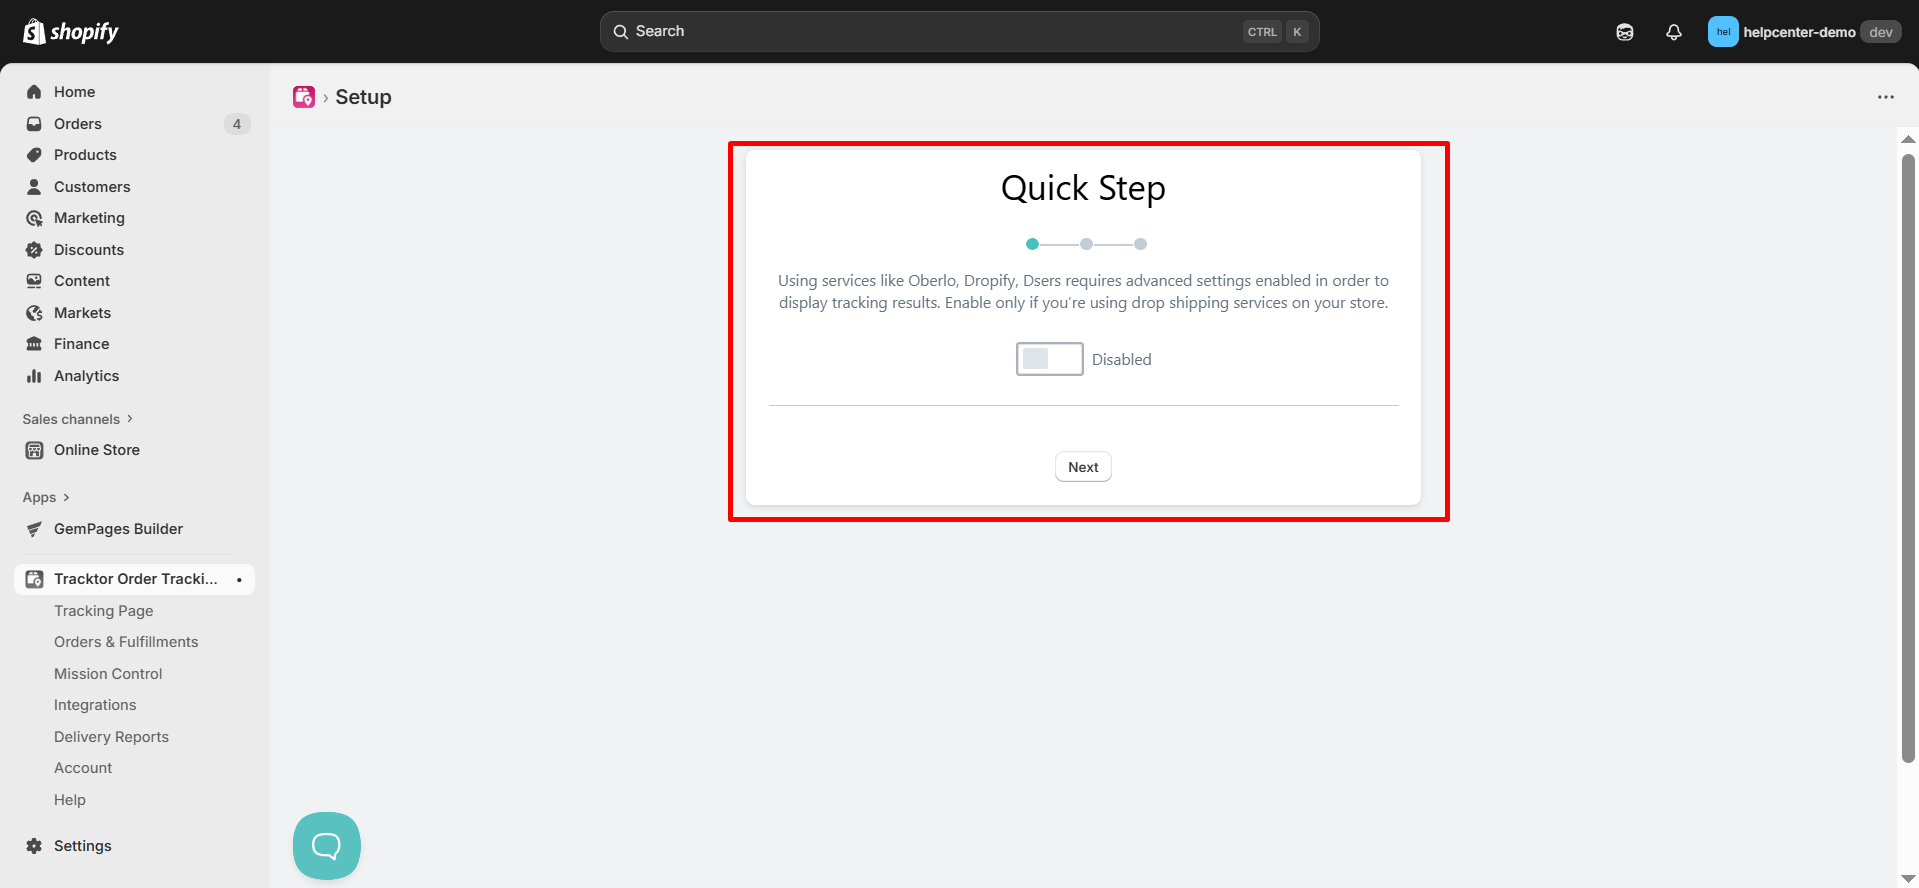Select Integrations in the Tracktor submenu

95,705
